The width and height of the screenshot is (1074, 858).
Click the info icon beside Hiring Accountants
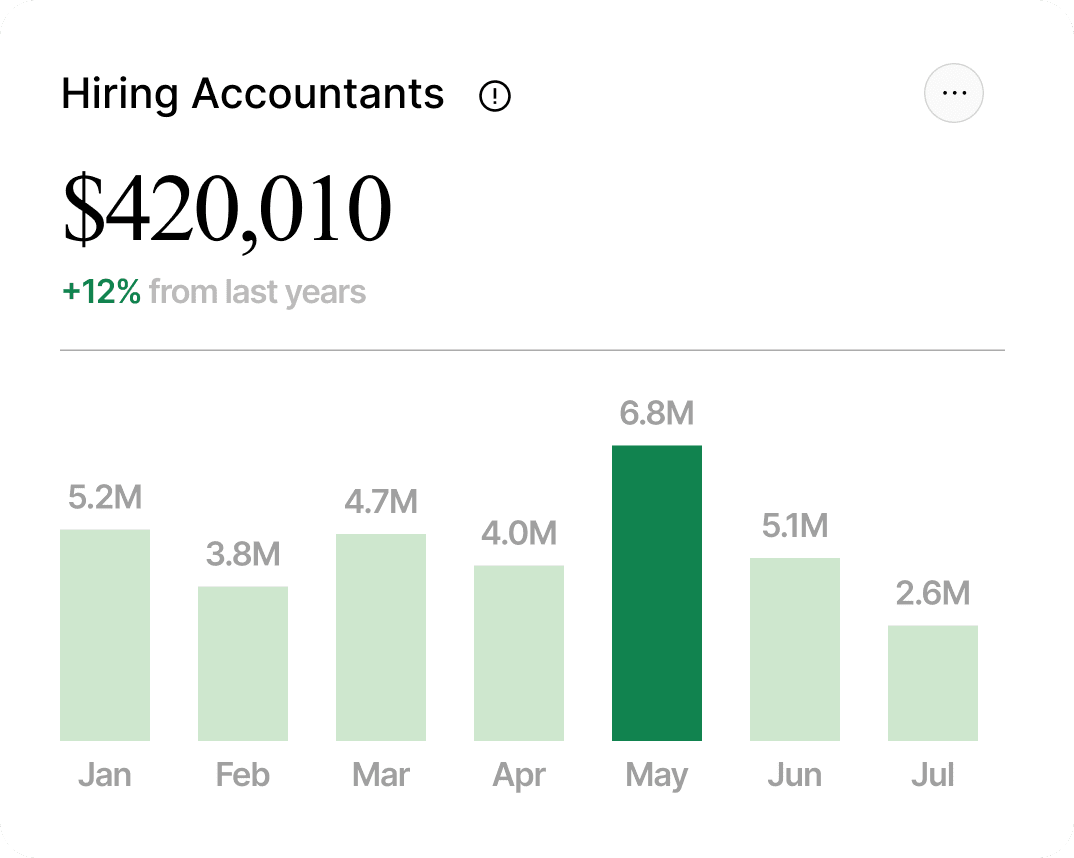click(495, 96)
